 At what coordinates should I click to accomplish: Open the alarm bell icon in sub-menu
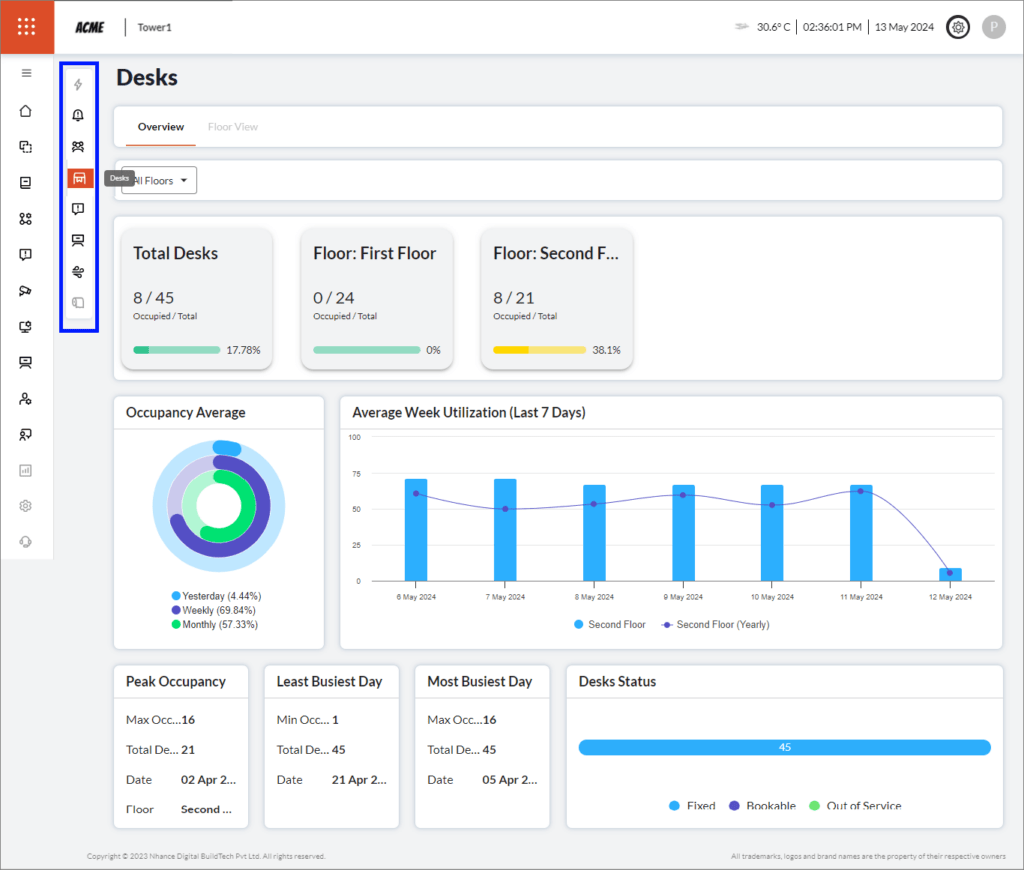(x=78, y=116)
